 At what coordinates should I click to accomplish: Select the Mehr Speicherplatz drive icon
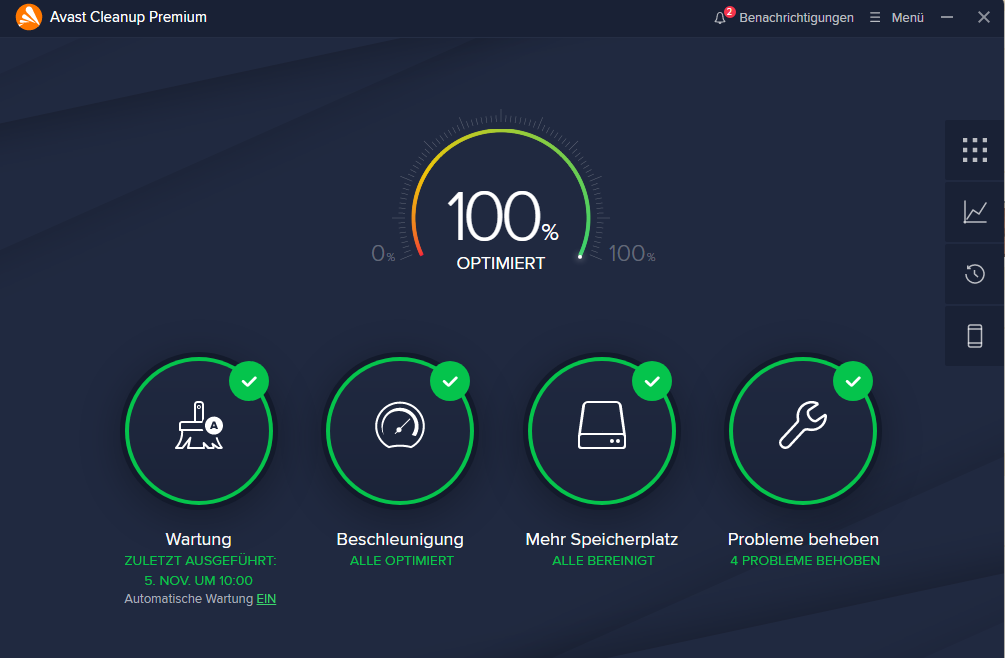[x=601, y=428]
